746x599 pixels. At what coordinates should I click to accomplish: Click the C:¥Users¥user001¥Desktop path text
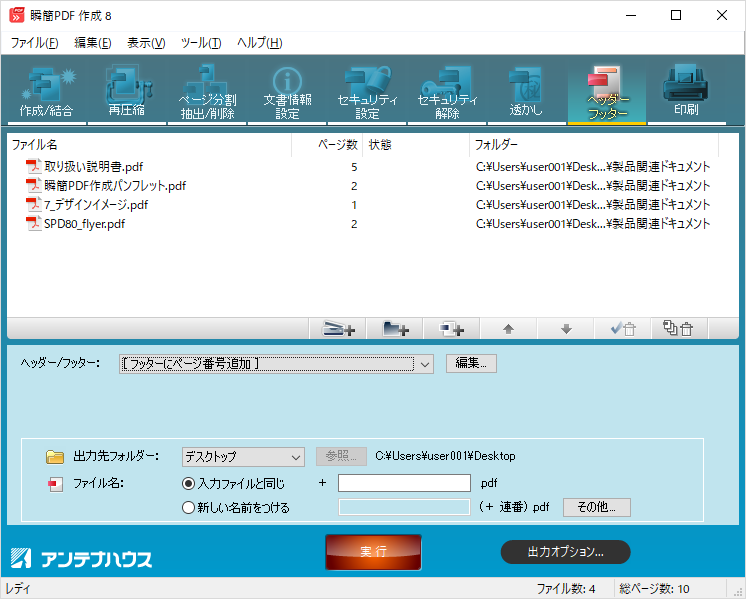[x=445, y=456]
